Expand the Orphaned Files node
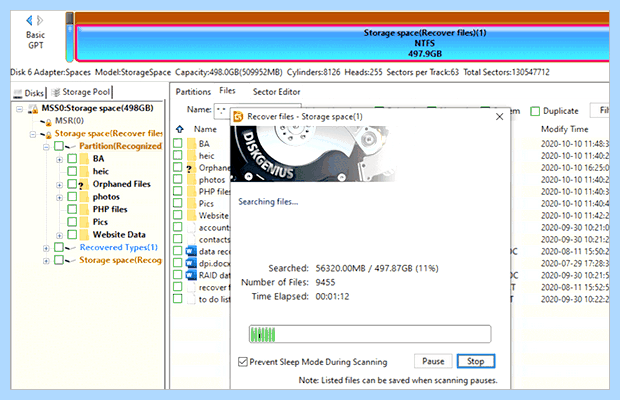 (59, 185)
